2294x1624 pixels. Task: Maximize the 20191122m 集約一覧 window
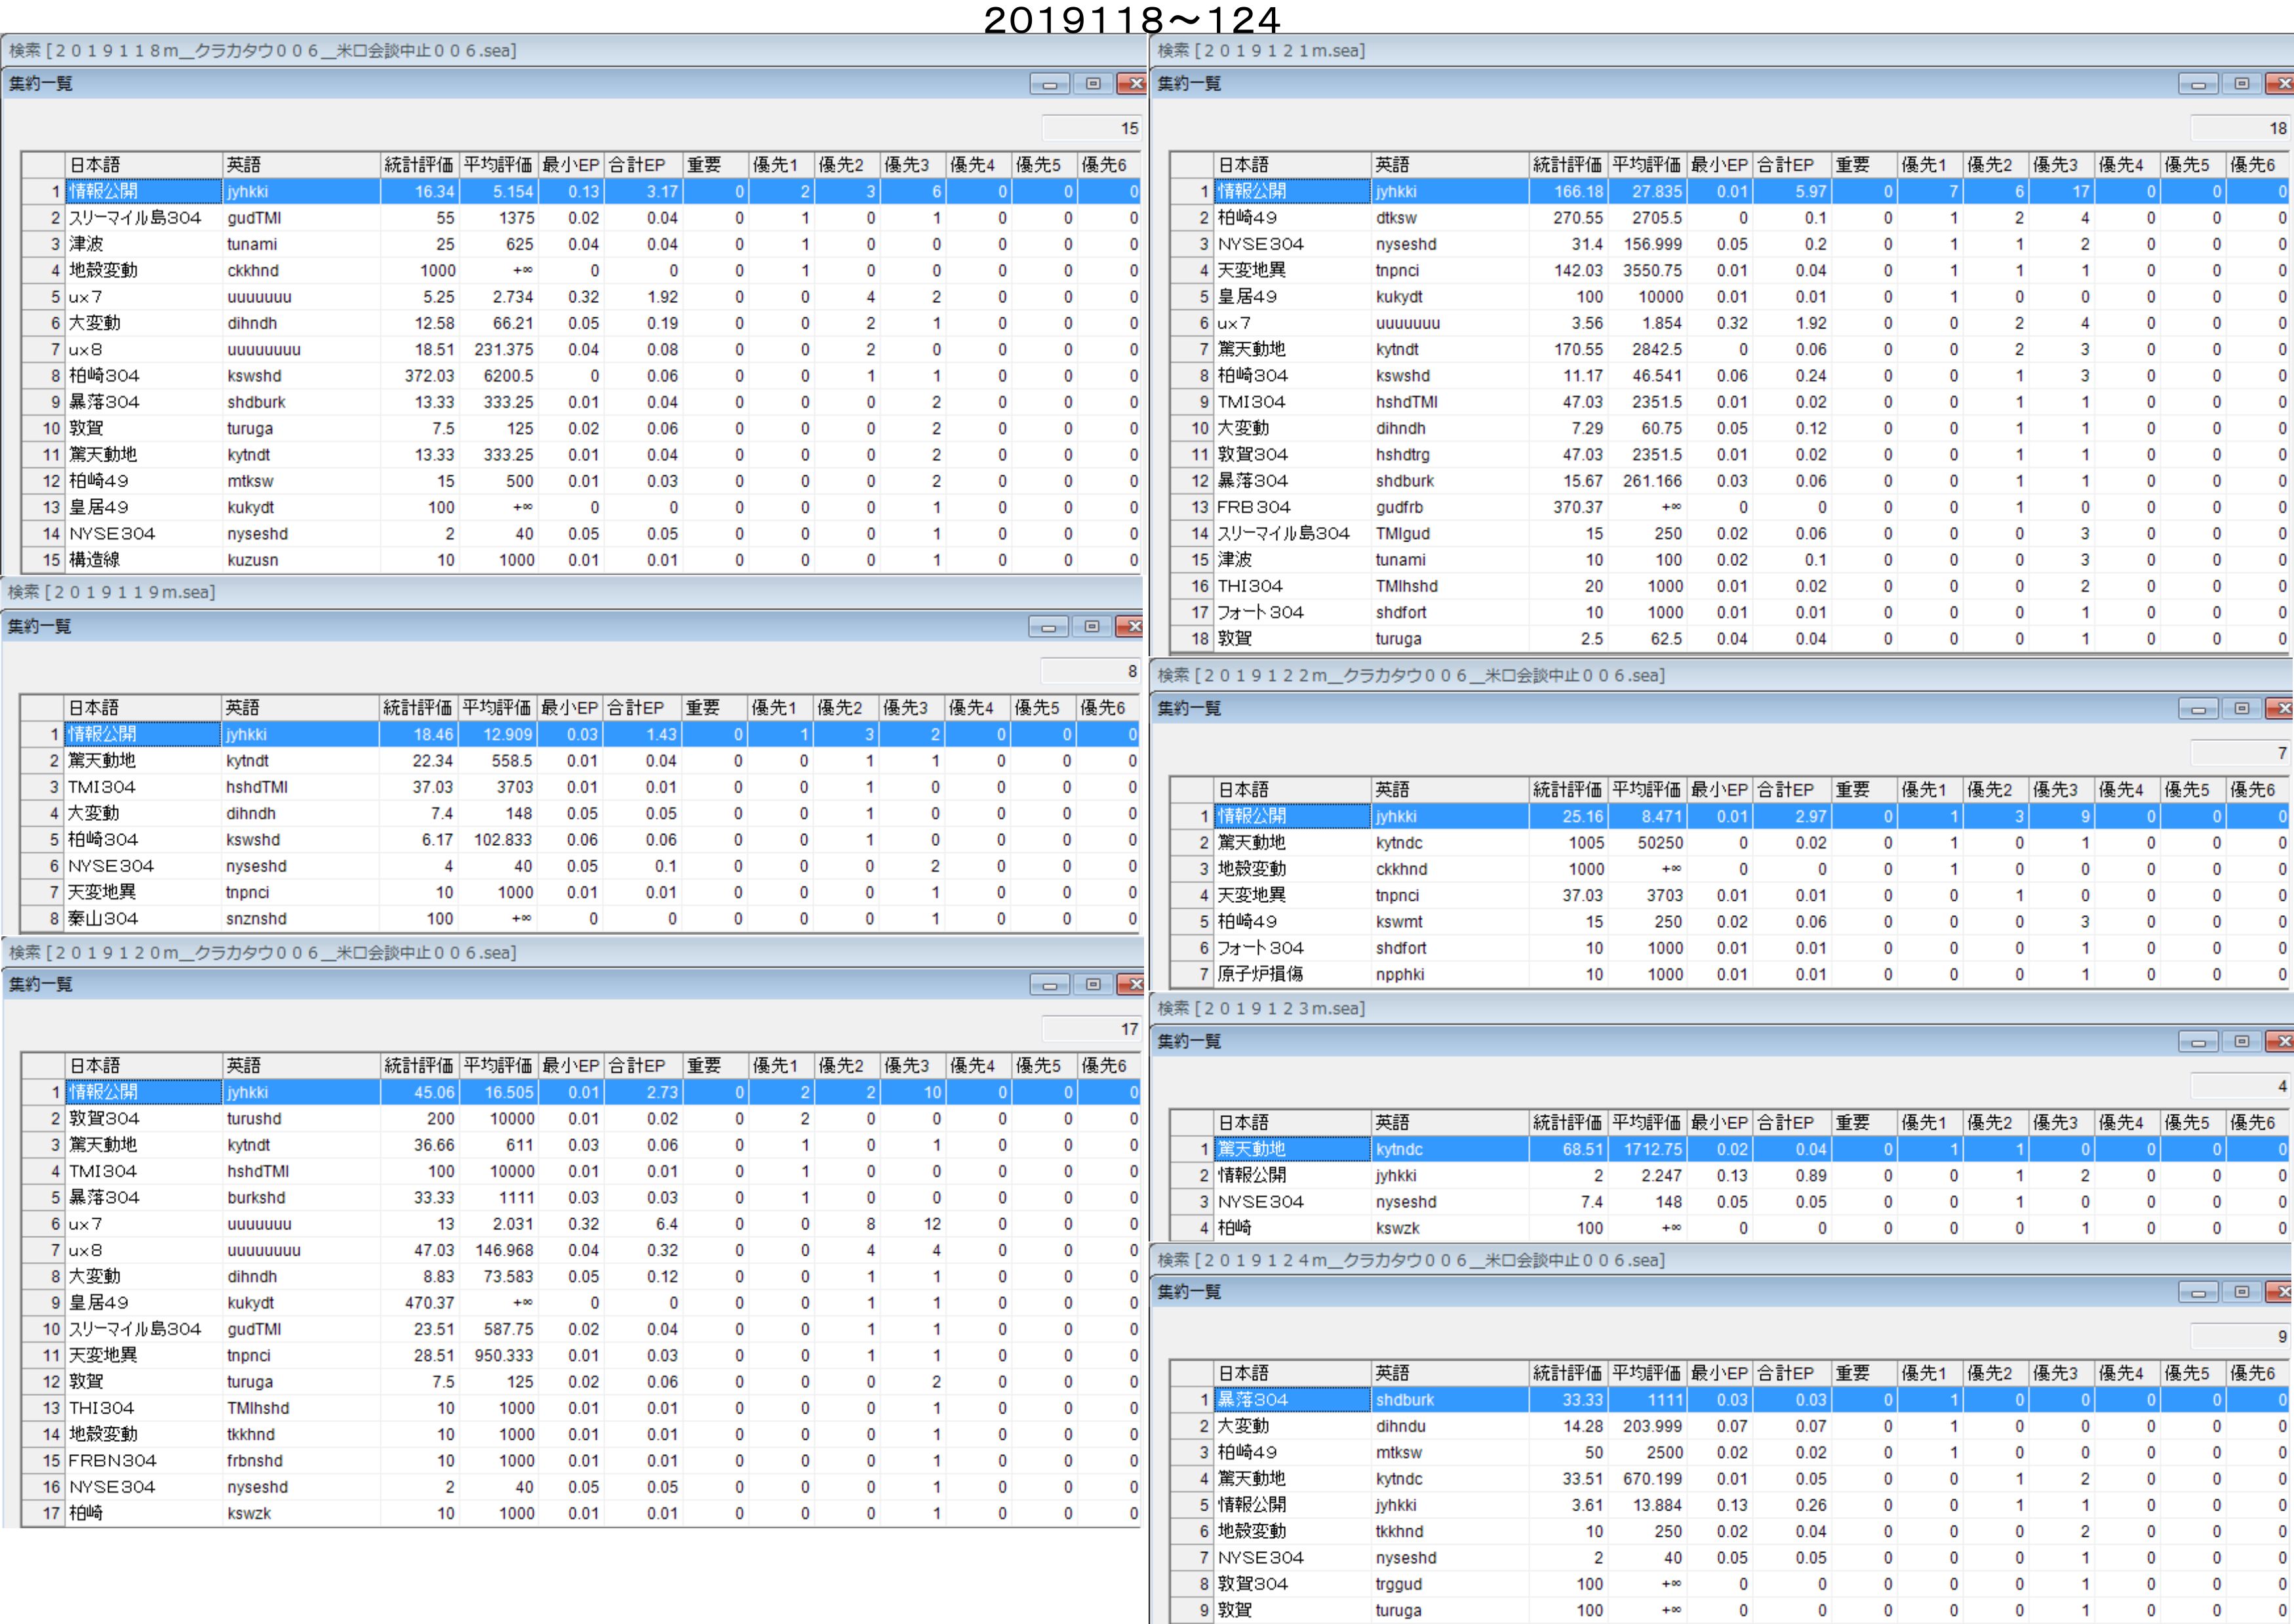(x=2241, y=709)
